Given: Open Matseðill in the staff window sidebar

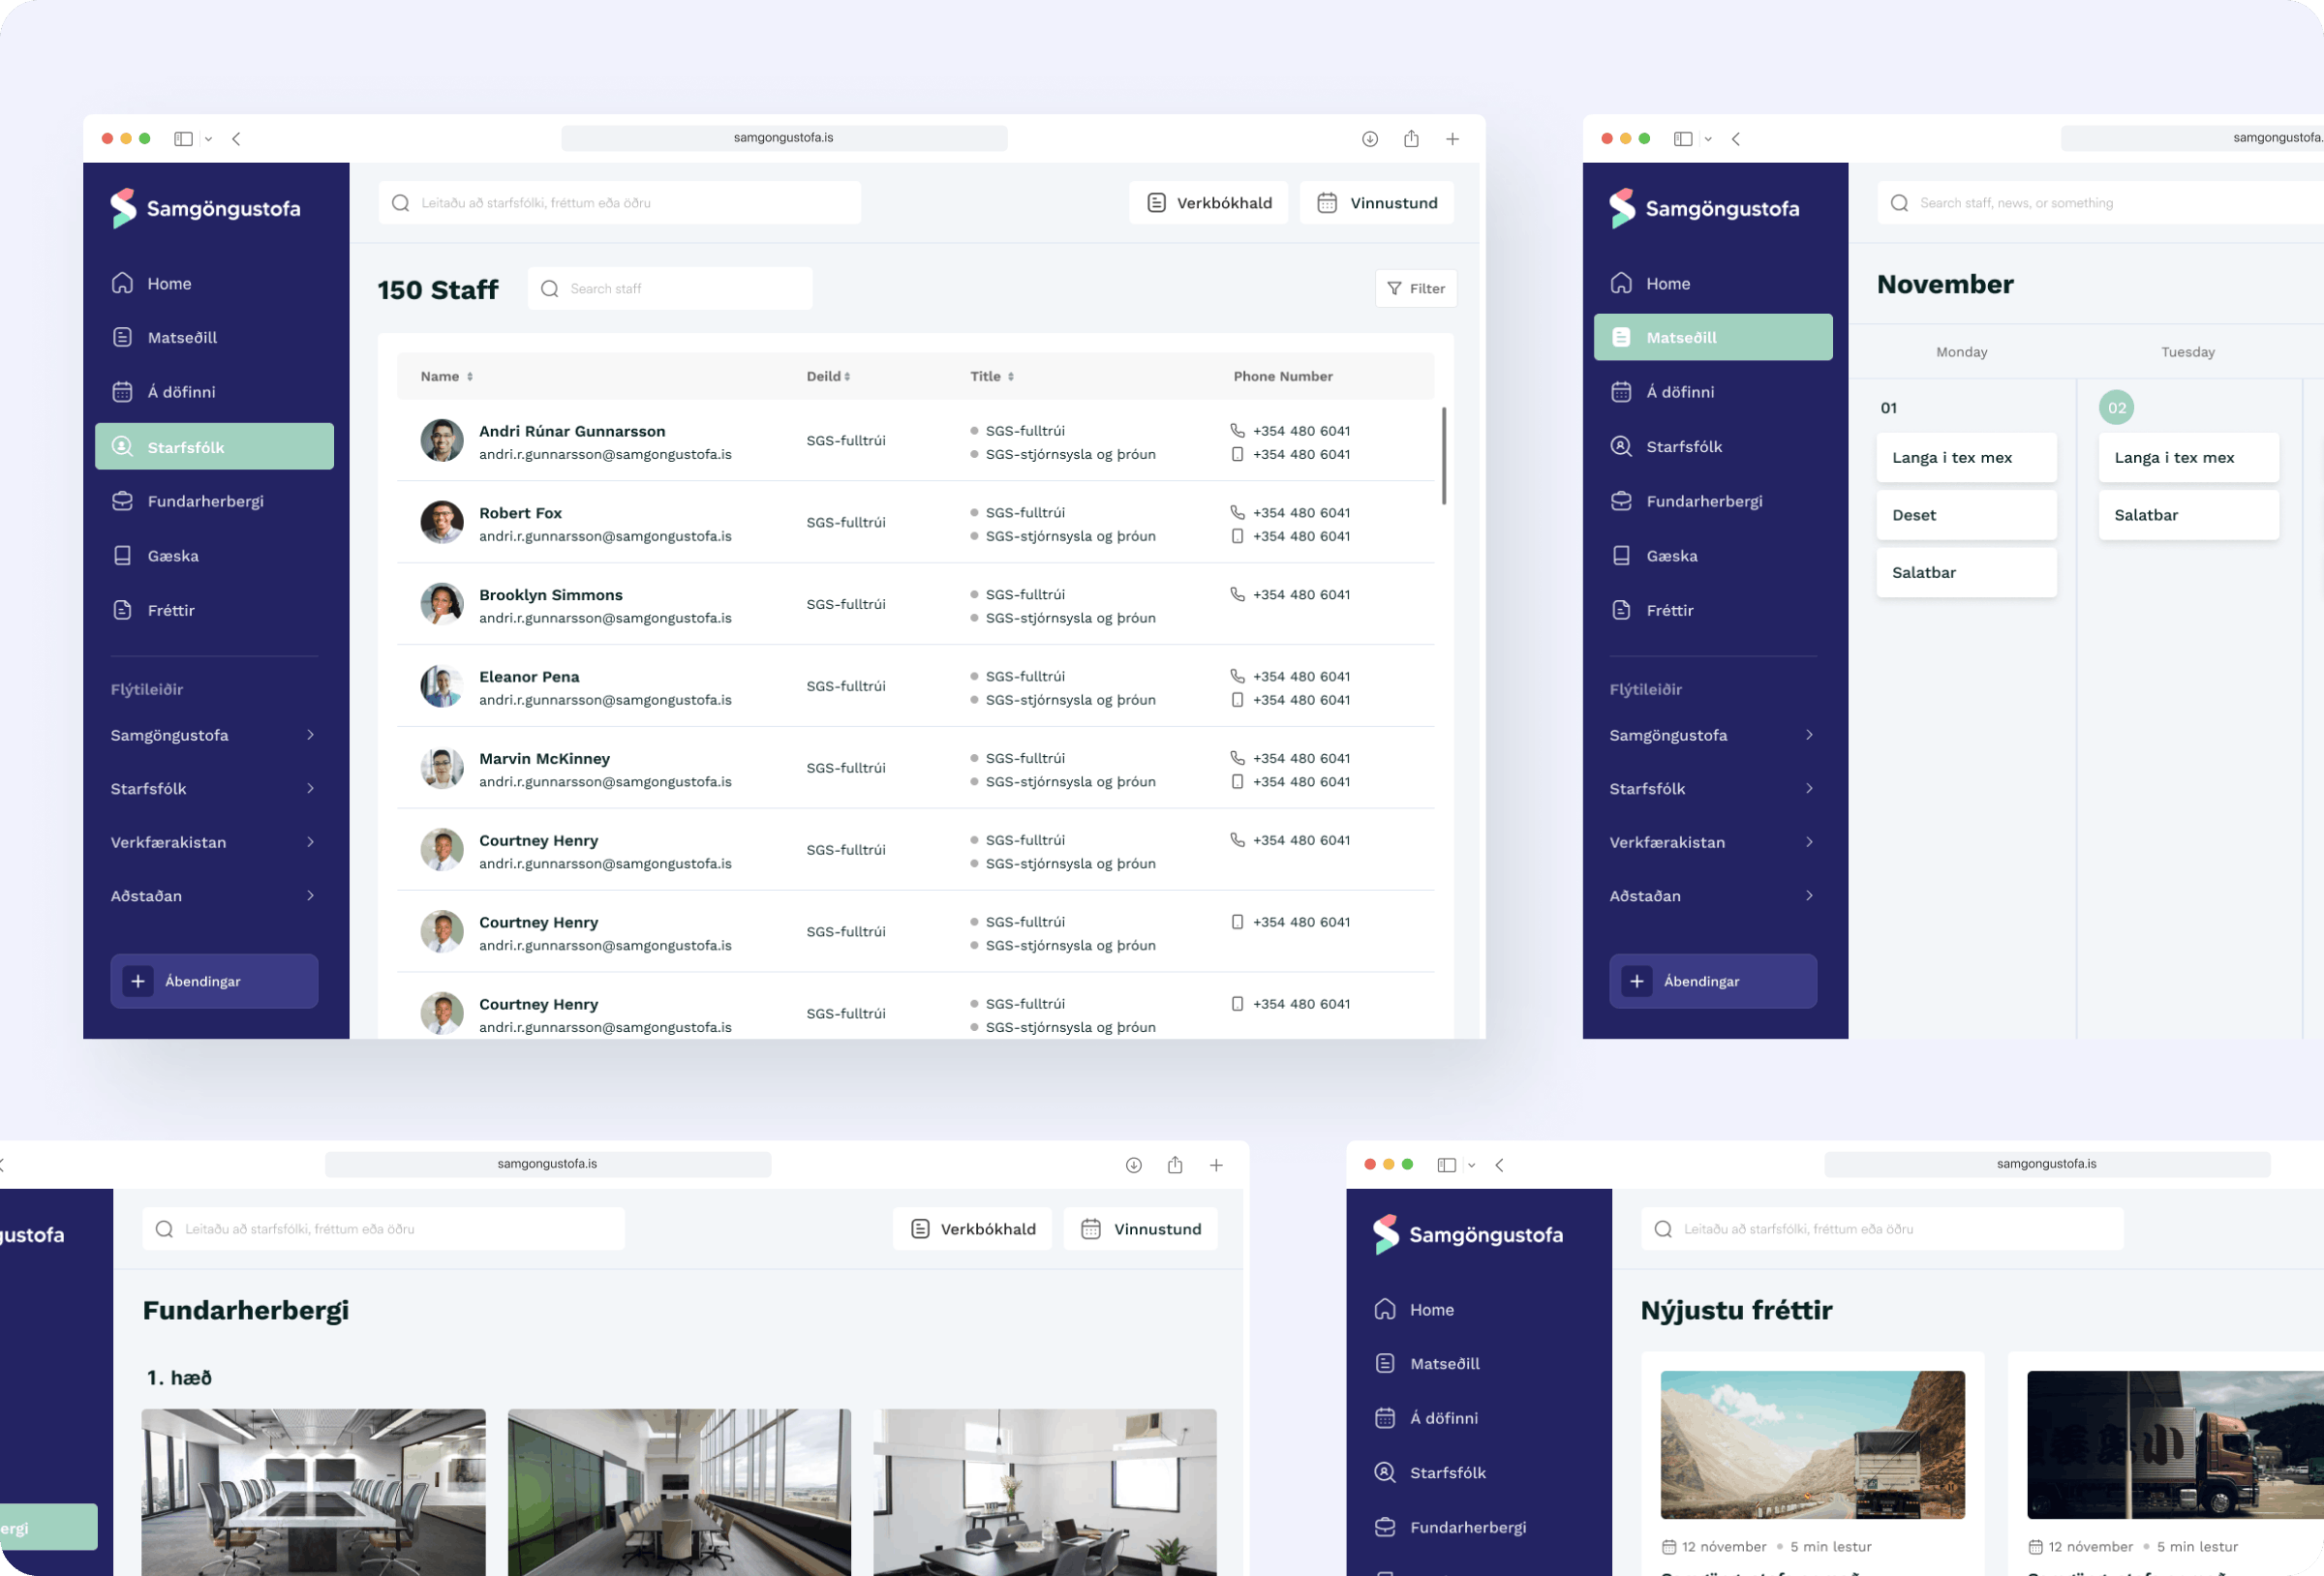Looking at the screenshot, I should 214,337.
